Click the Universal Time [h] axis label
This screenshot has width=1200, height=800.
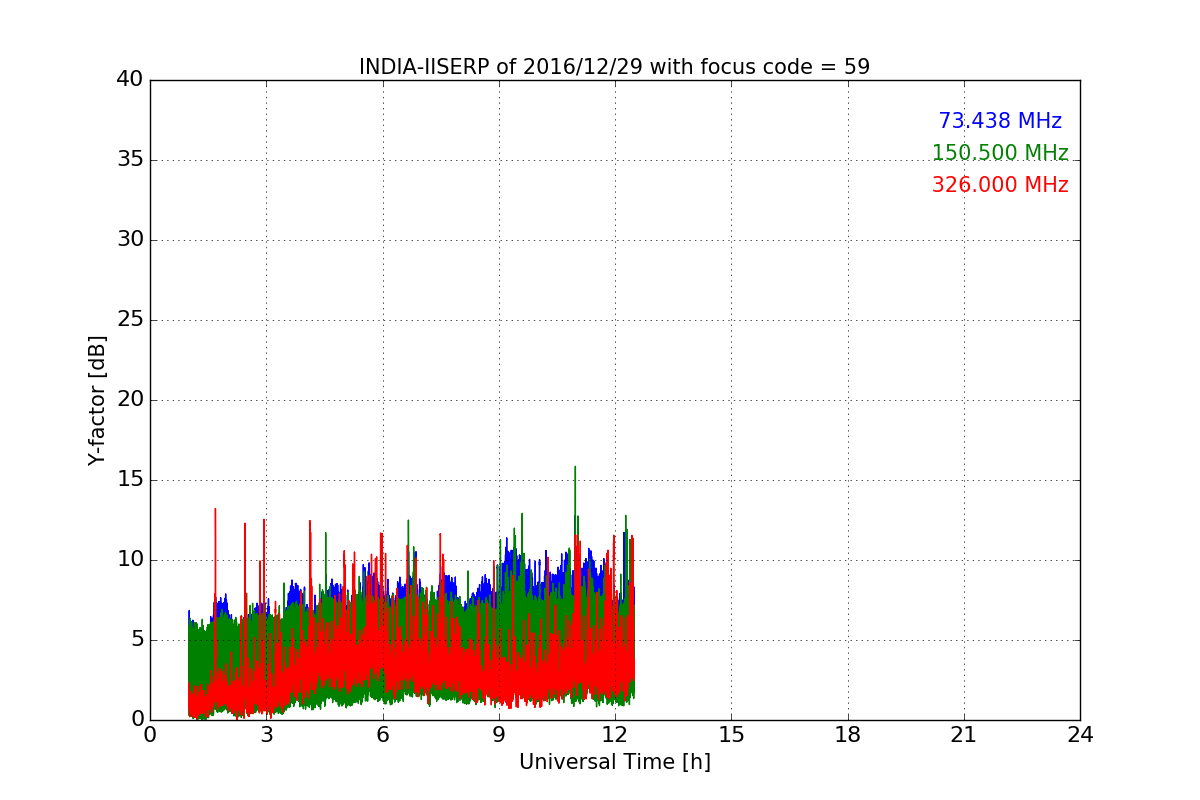614,762
